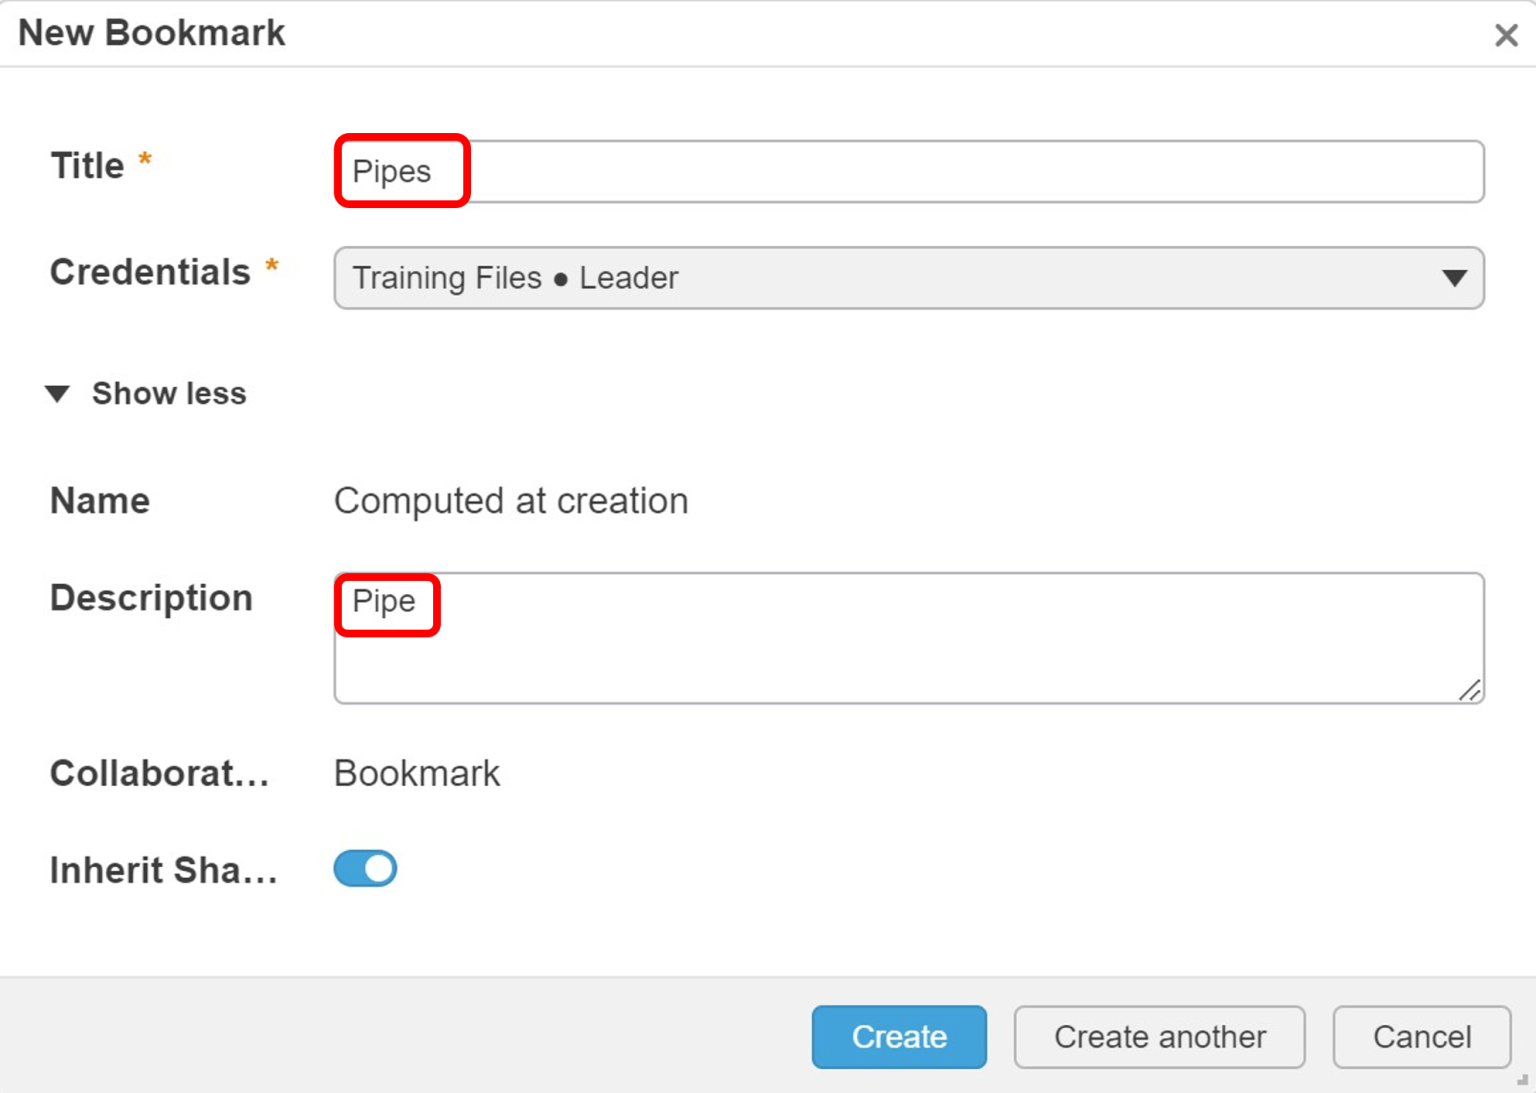Close the New Bookmark dialog

(1506, 35)
